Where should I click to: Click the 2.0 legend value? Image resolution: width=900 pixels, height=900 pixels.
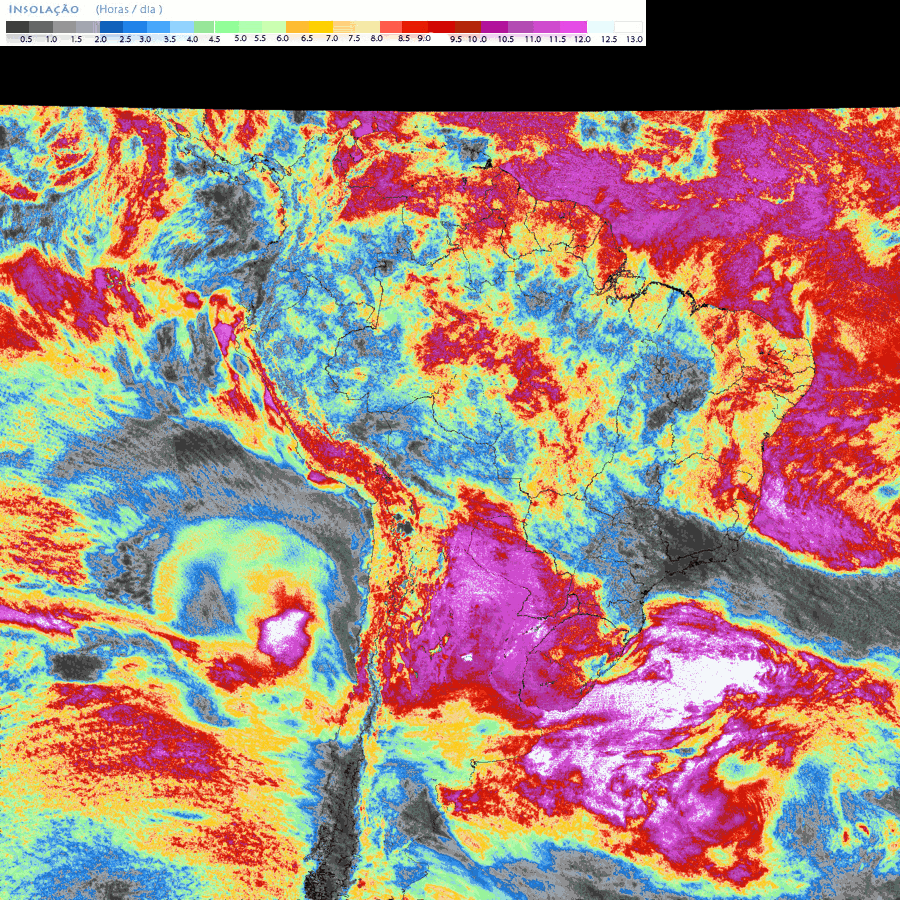[x=100, y=39]
